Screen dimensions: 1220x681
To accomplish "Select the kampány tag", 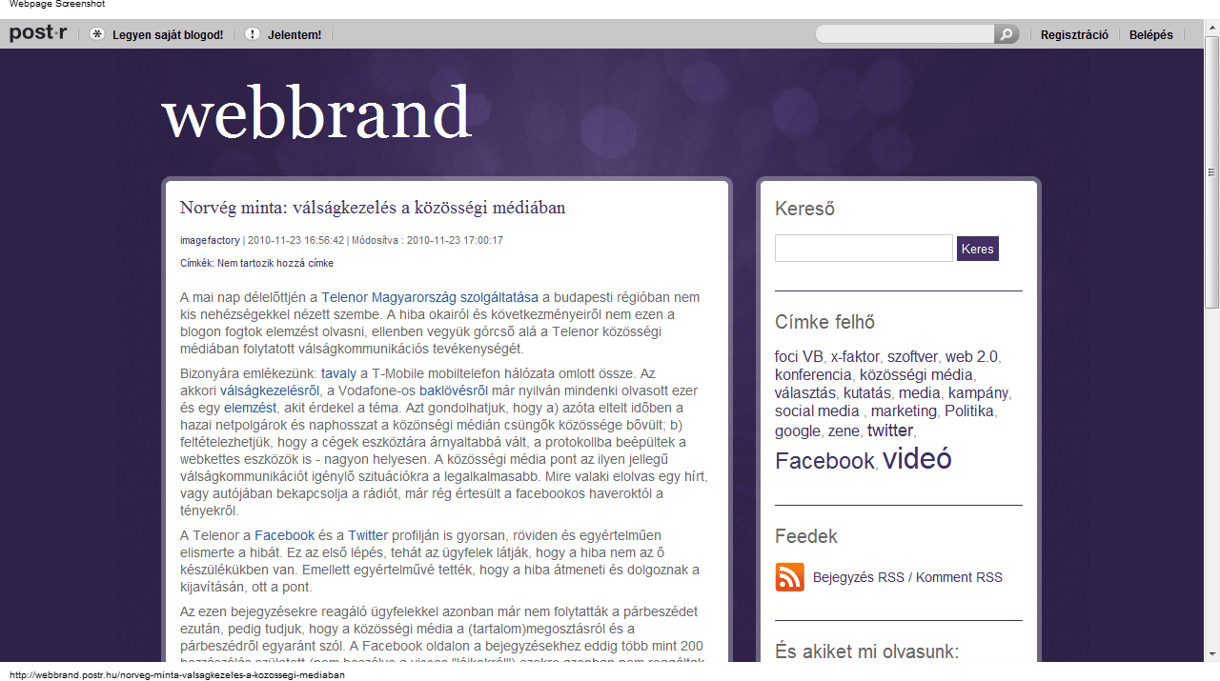I will point(978,392).
